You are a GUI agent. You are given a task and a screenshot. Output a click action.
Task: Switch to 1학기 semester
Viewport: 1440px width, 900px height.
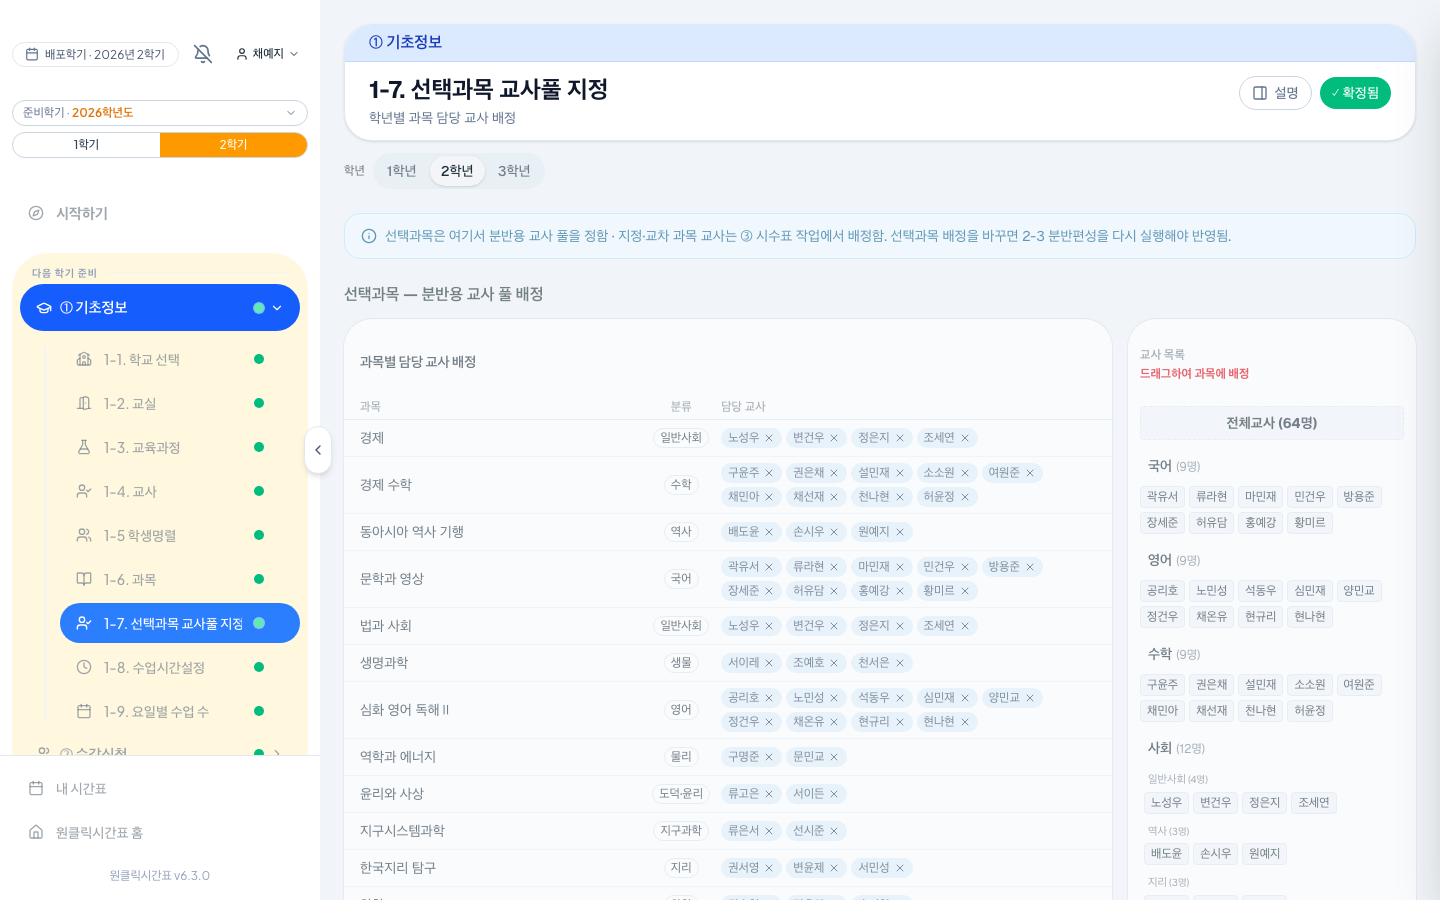tap(86, 145)
